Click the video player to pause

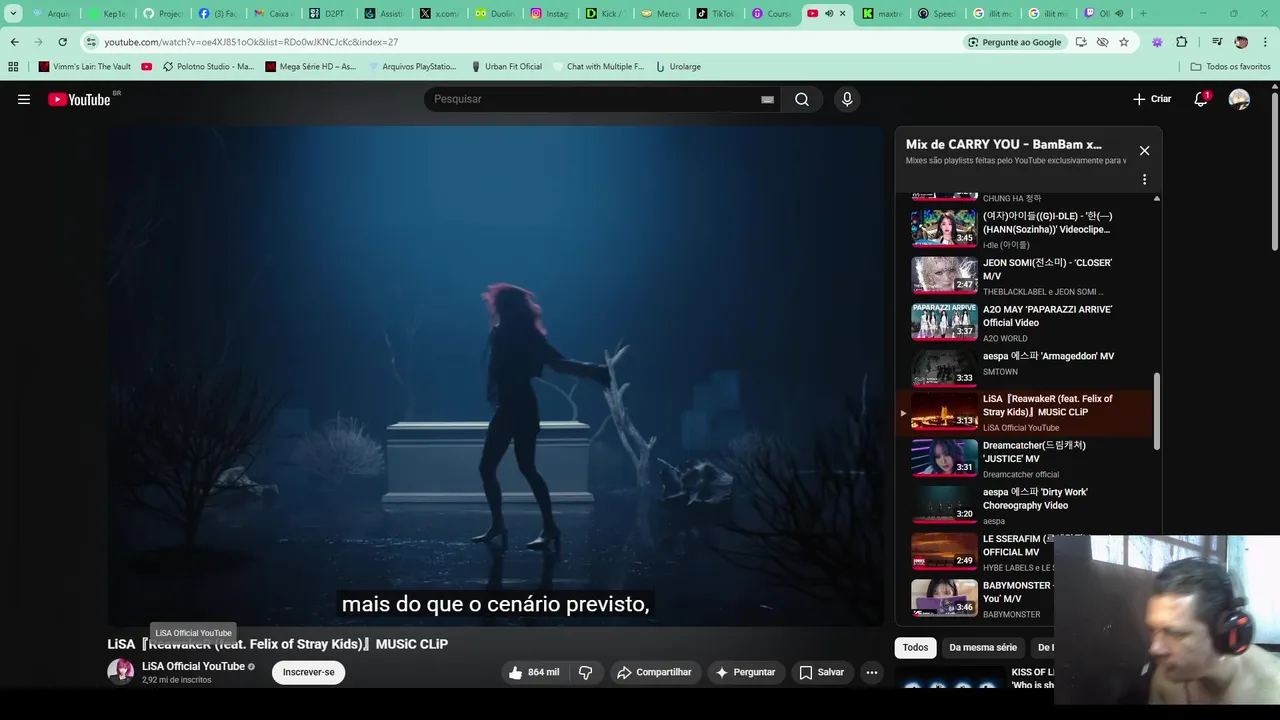496,376
